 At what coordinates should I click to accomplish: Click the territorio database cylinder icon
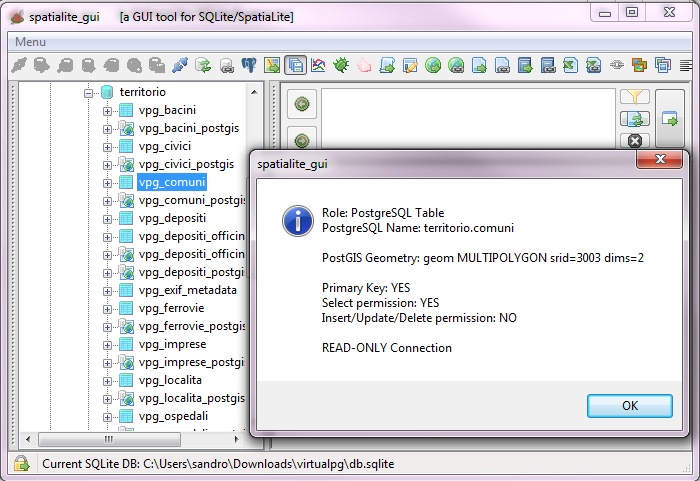(x=107, y=92)
